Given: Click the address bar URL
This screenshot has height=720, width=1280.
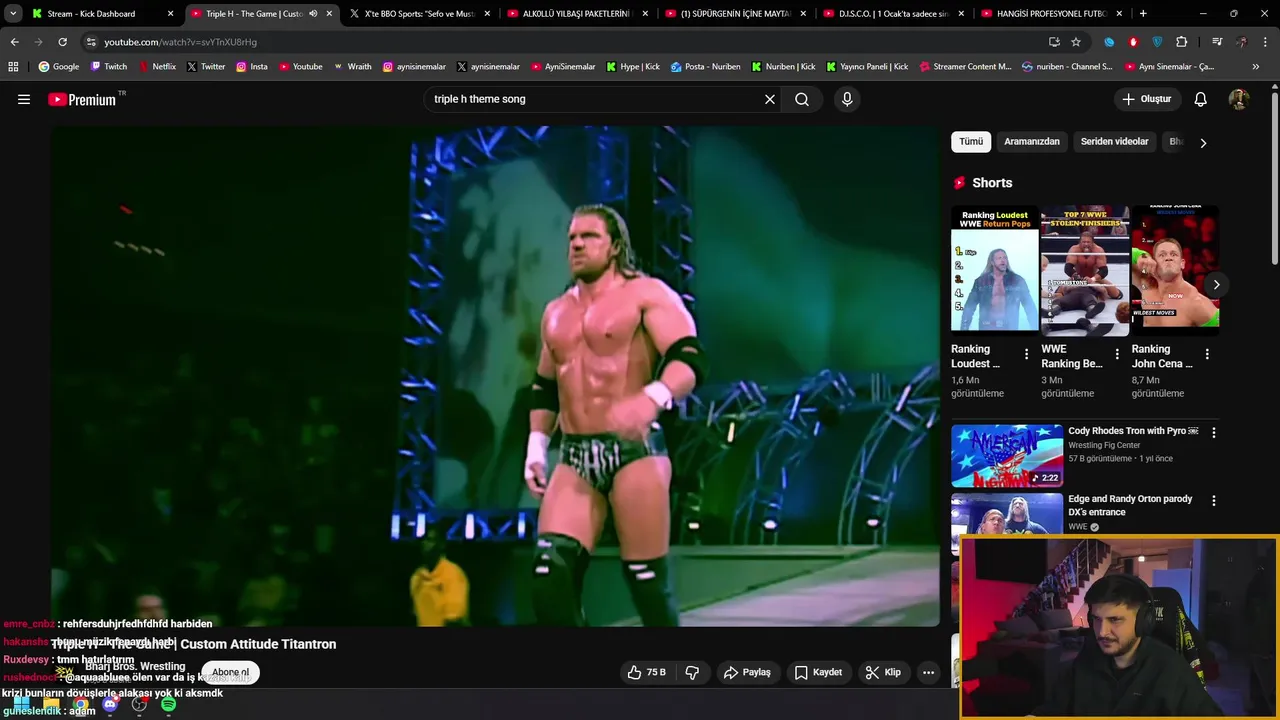Looking at the screenshot, I should click(180, 42).
